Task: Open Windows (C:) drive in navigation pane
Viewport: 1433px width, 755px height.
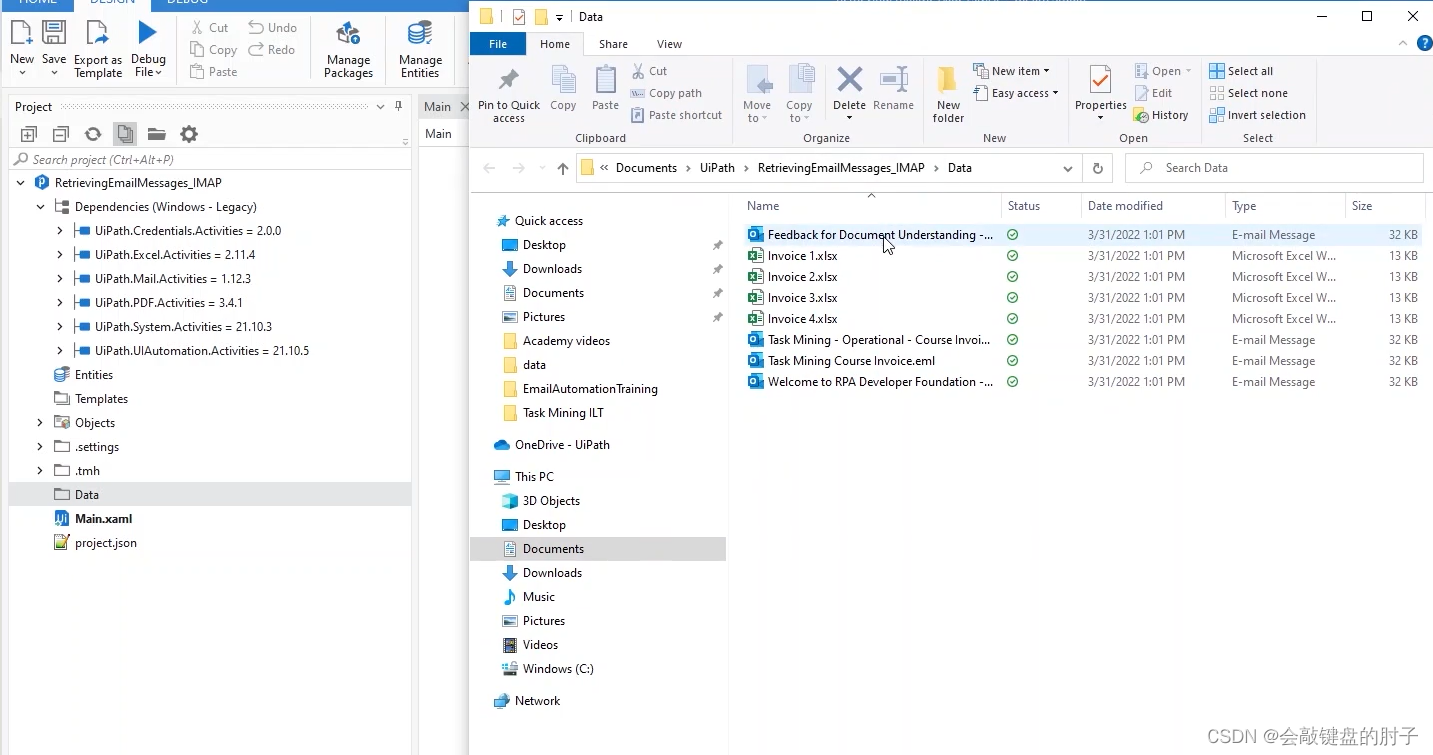Action: (558, 669)
